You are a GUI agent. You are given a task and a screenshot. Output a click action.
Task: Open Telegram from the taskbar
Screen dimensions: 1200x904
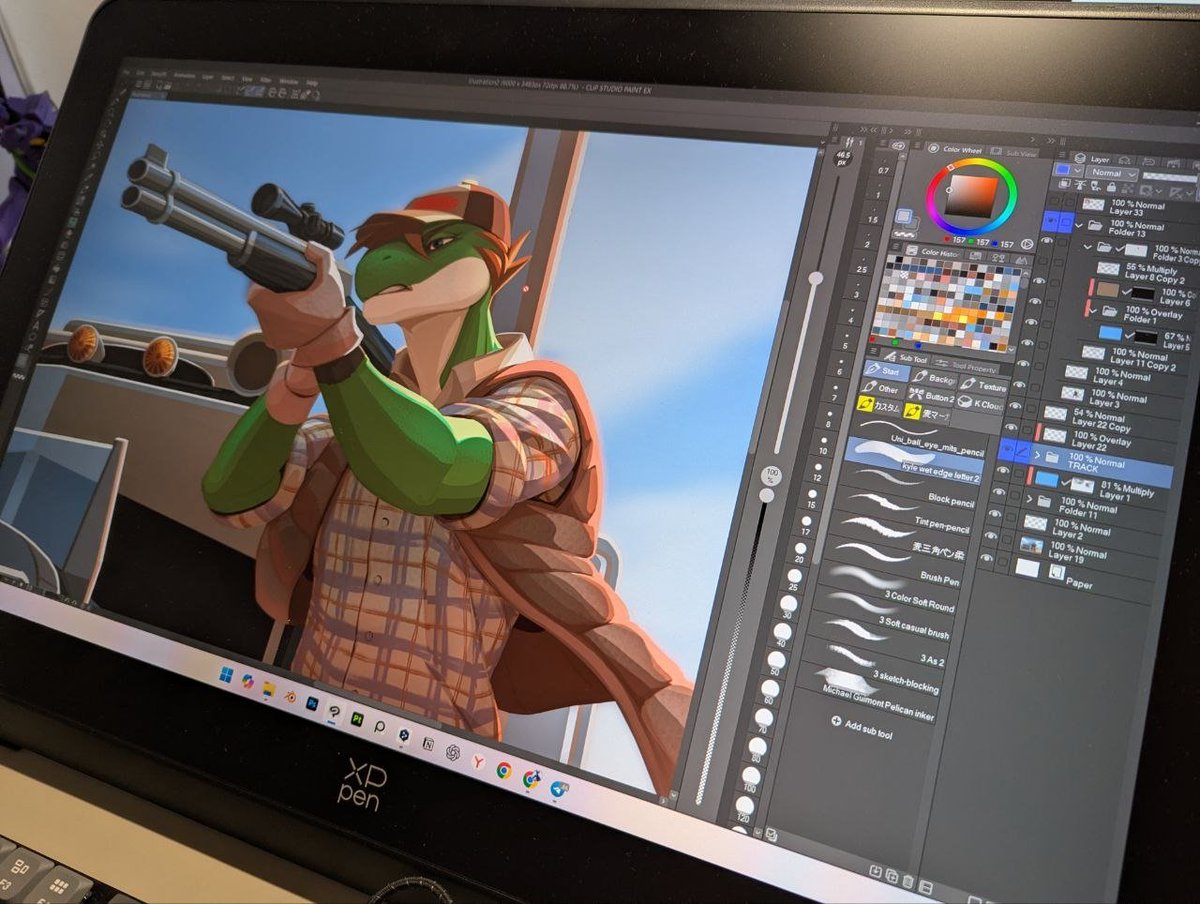click(558, 788)
